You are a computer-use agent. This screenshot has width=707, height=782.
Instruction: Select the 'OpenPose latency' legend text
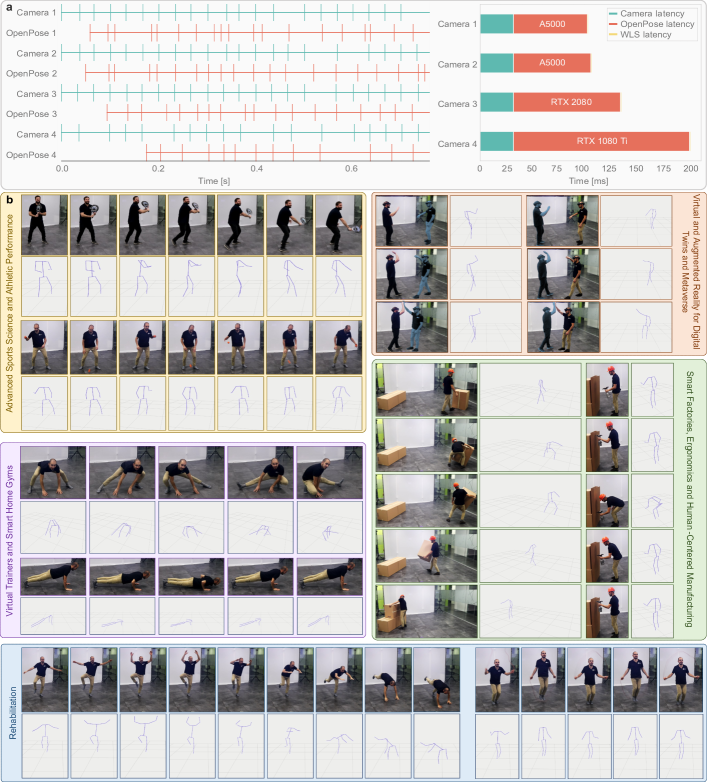coord(657,24)
